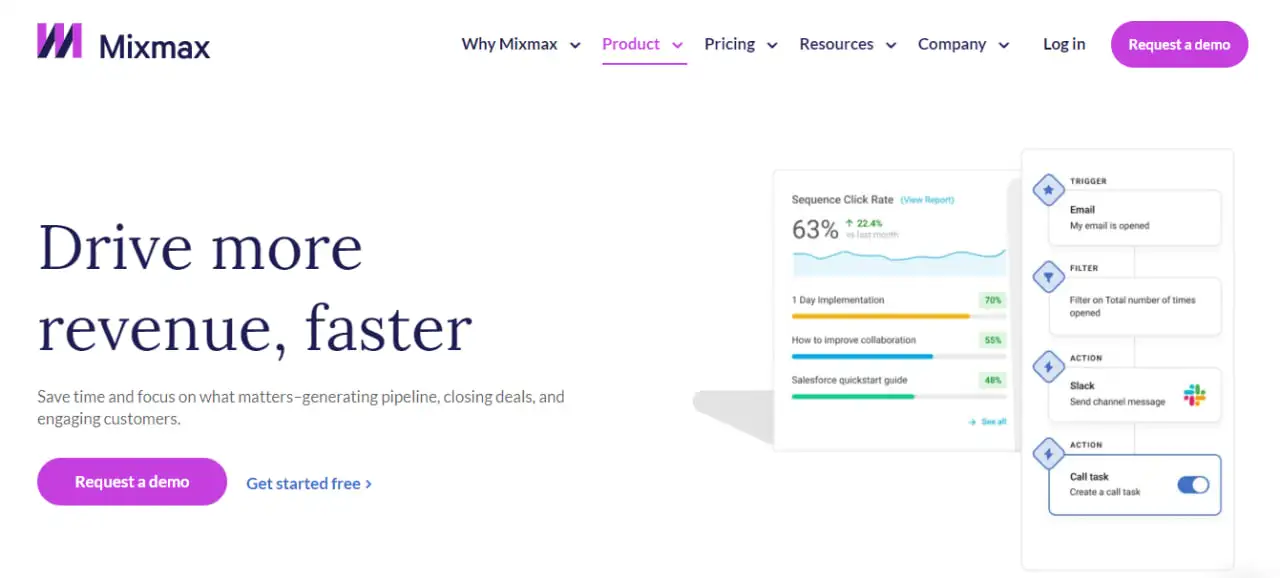Click Request a demo in header
The height and width of the screenshot is (578, 1280).
click(1179, 44)
